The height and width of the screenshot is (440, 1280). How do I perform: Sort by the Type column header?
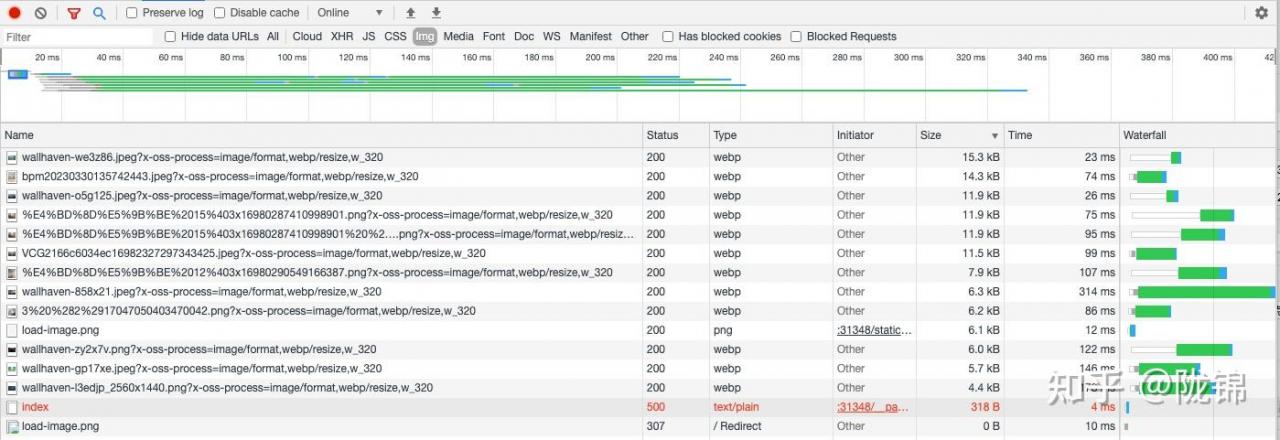(x=771, y=135)
